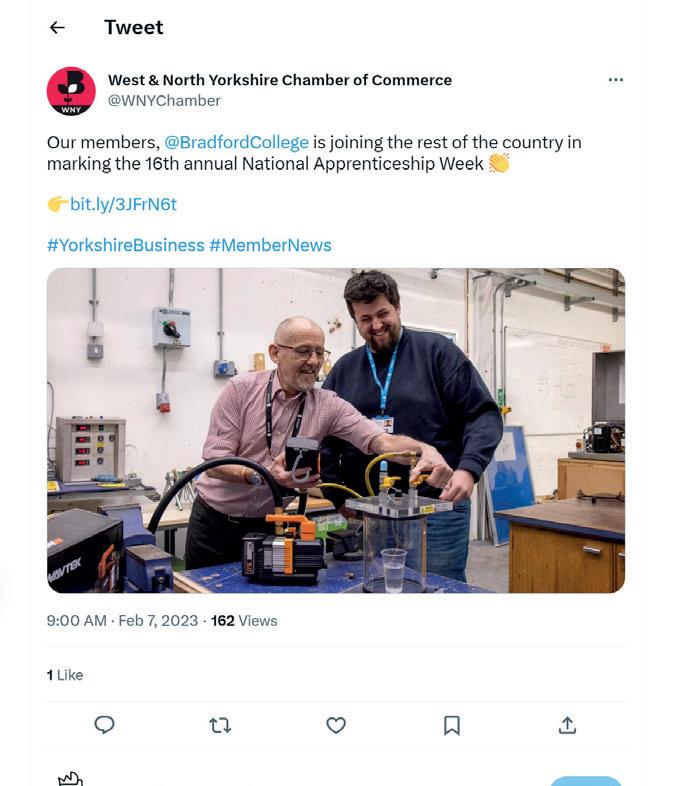Click the Tweet page heading
674x786 pixels.
point(133,28)
